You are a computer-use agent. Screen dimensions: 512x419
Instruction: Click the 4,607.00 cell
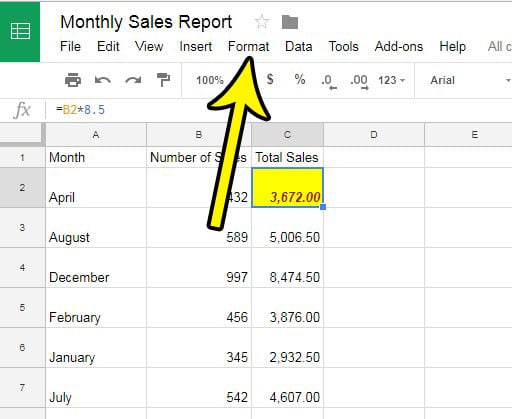pos(287,387)
